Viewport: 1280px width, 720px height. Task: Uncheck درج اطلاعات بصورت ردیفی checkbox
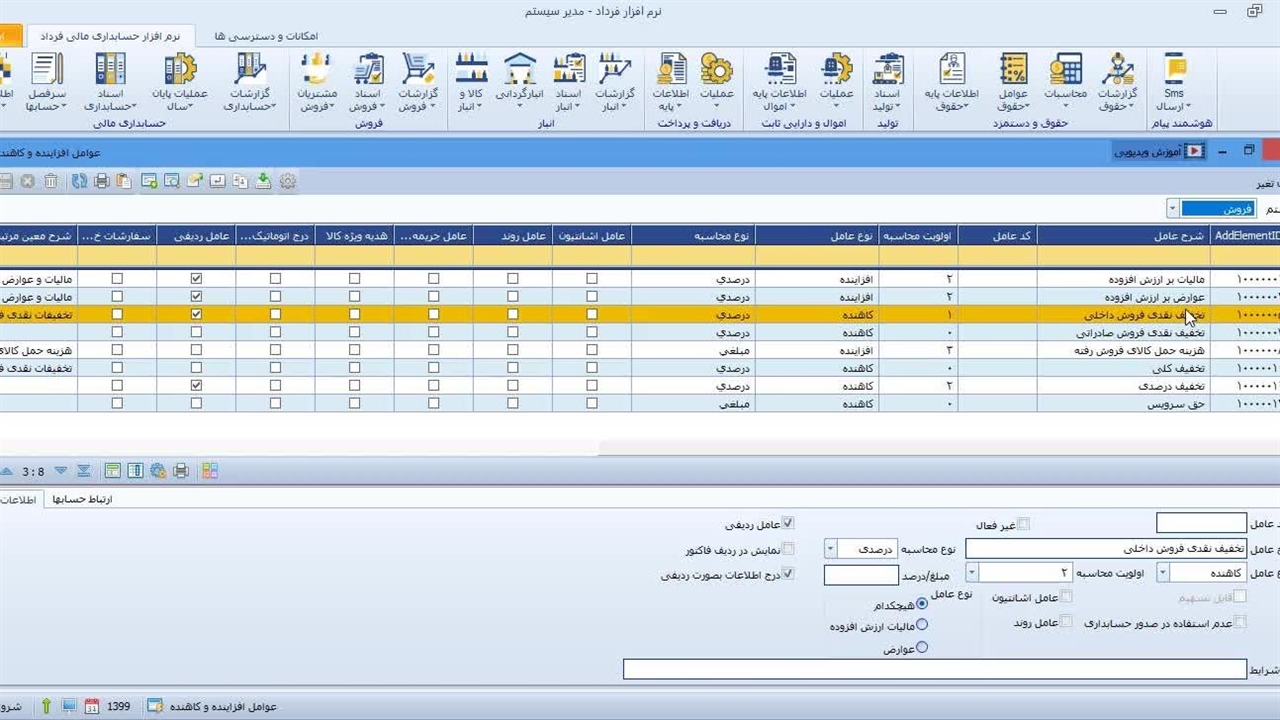tap(788, 574)
